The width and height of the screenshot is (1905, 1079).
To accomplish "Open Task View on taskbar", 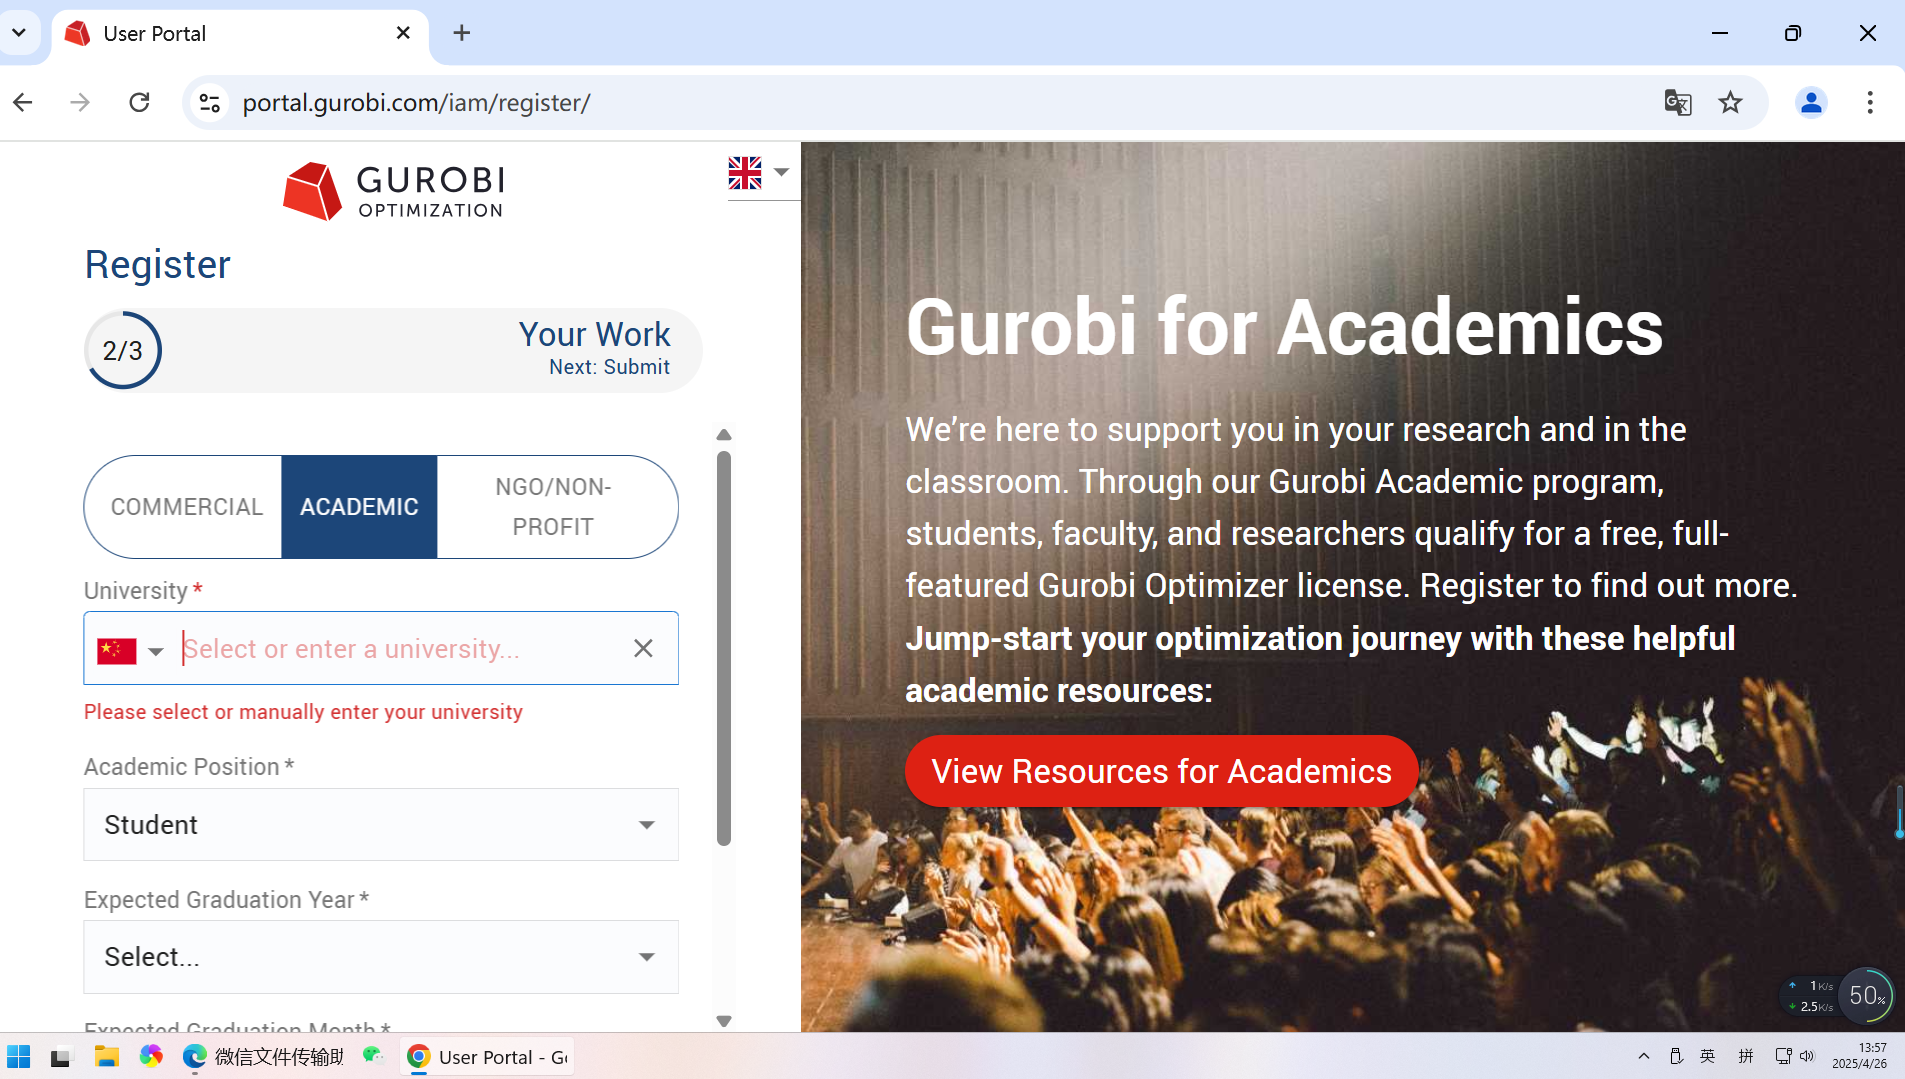I will (x=62, y=1057).
